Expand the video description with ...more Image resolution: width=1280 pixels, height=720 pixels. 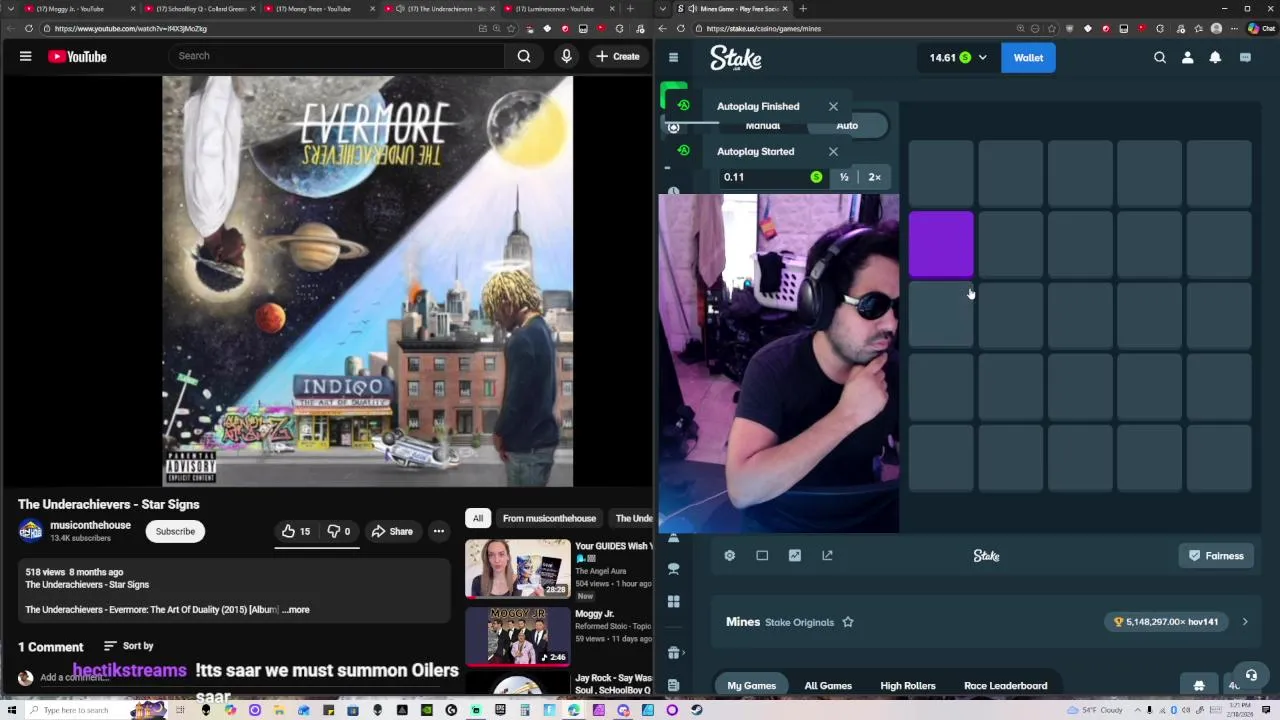click(296, 609)
